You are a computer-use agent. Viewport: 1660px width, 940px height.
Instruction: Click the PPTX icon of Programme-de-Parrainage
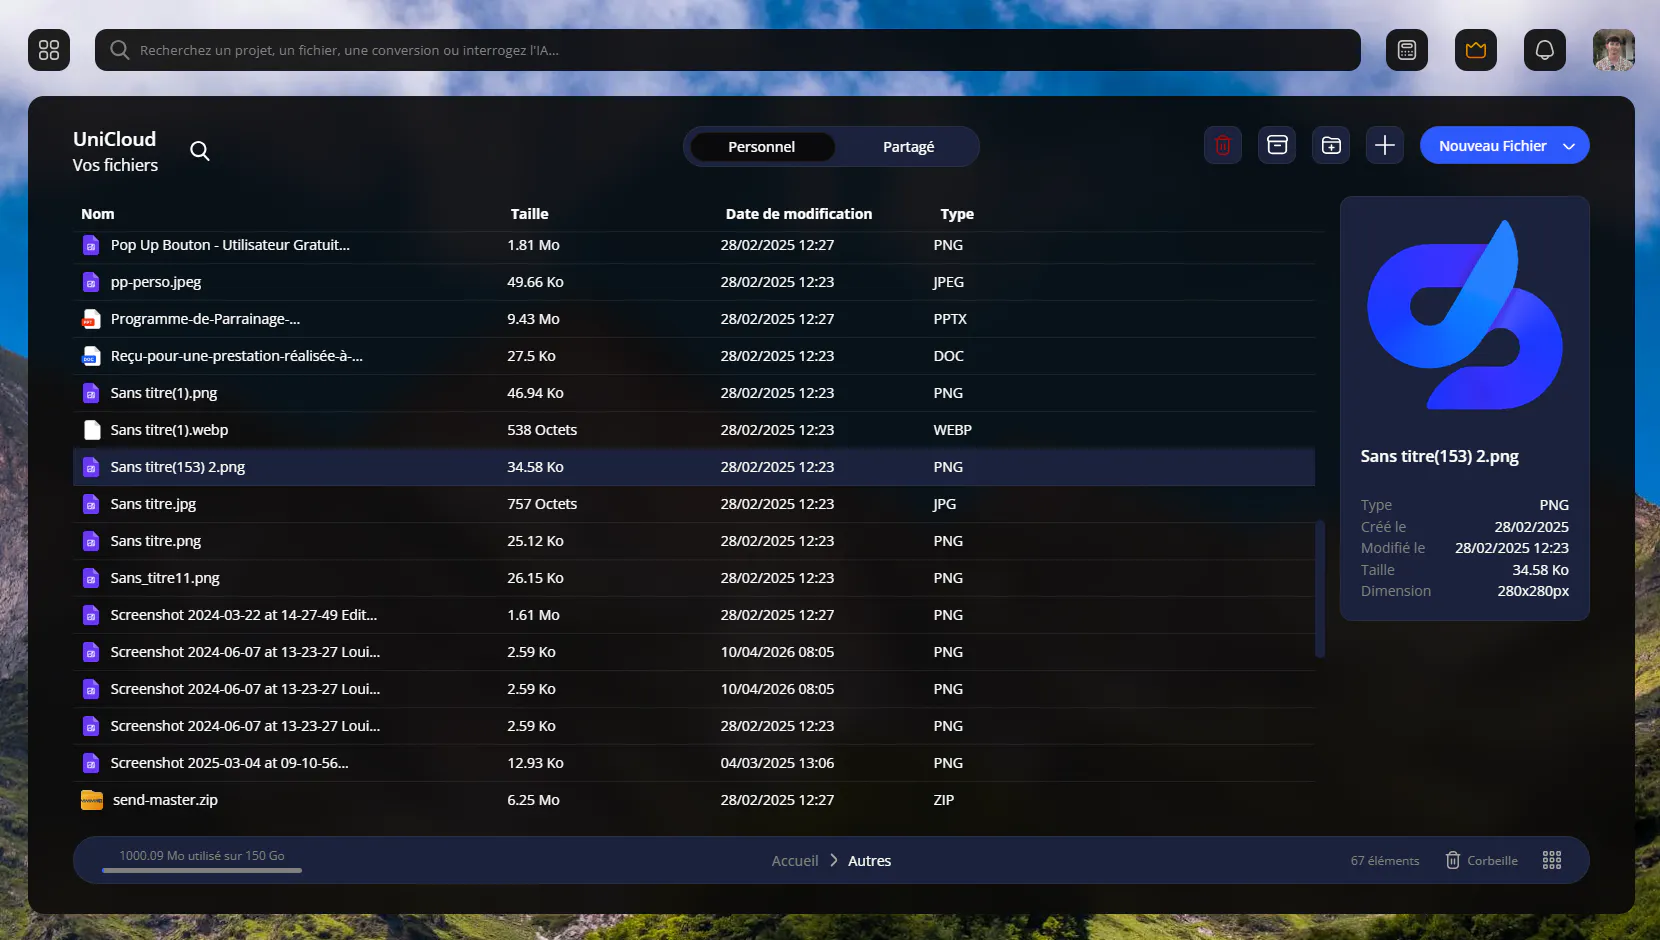click(91, 319)
